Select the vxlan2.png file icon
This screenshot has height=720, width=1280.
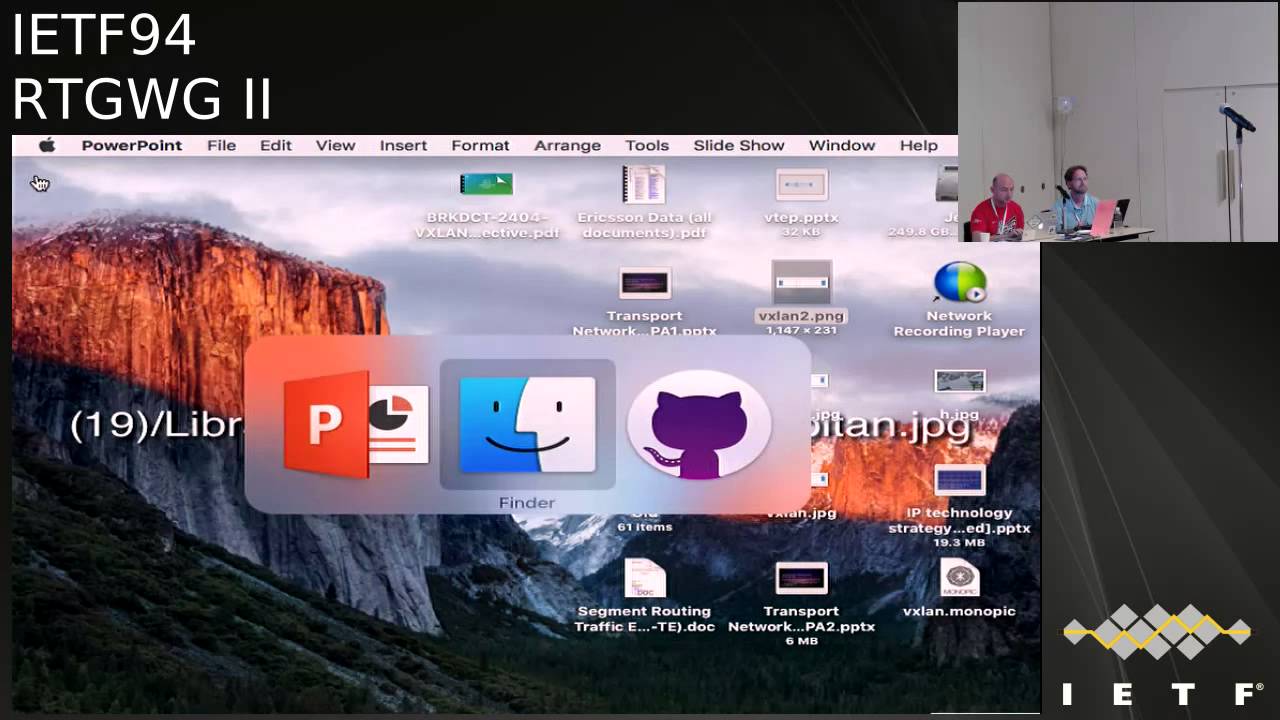[801, 282]
